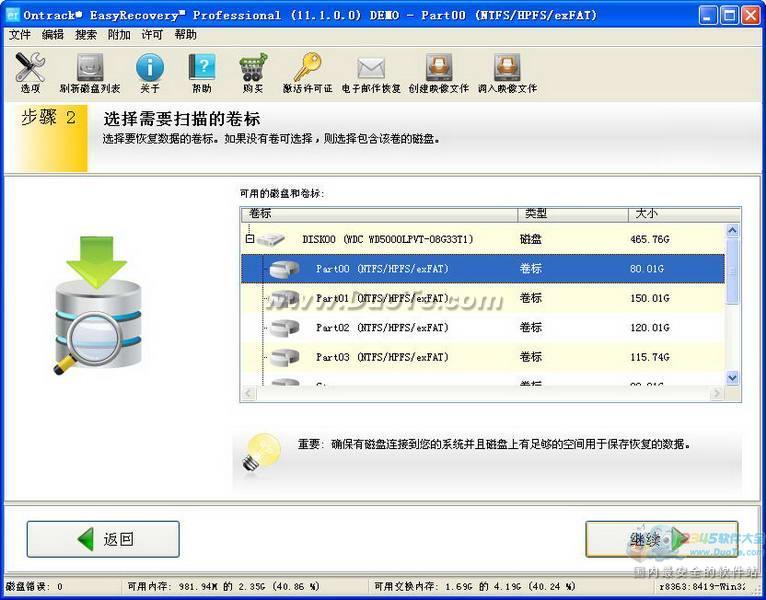Select the Part03 (NTFS/HPFS/exFAT) row
The image size is (766, 600).
(483, 357)
